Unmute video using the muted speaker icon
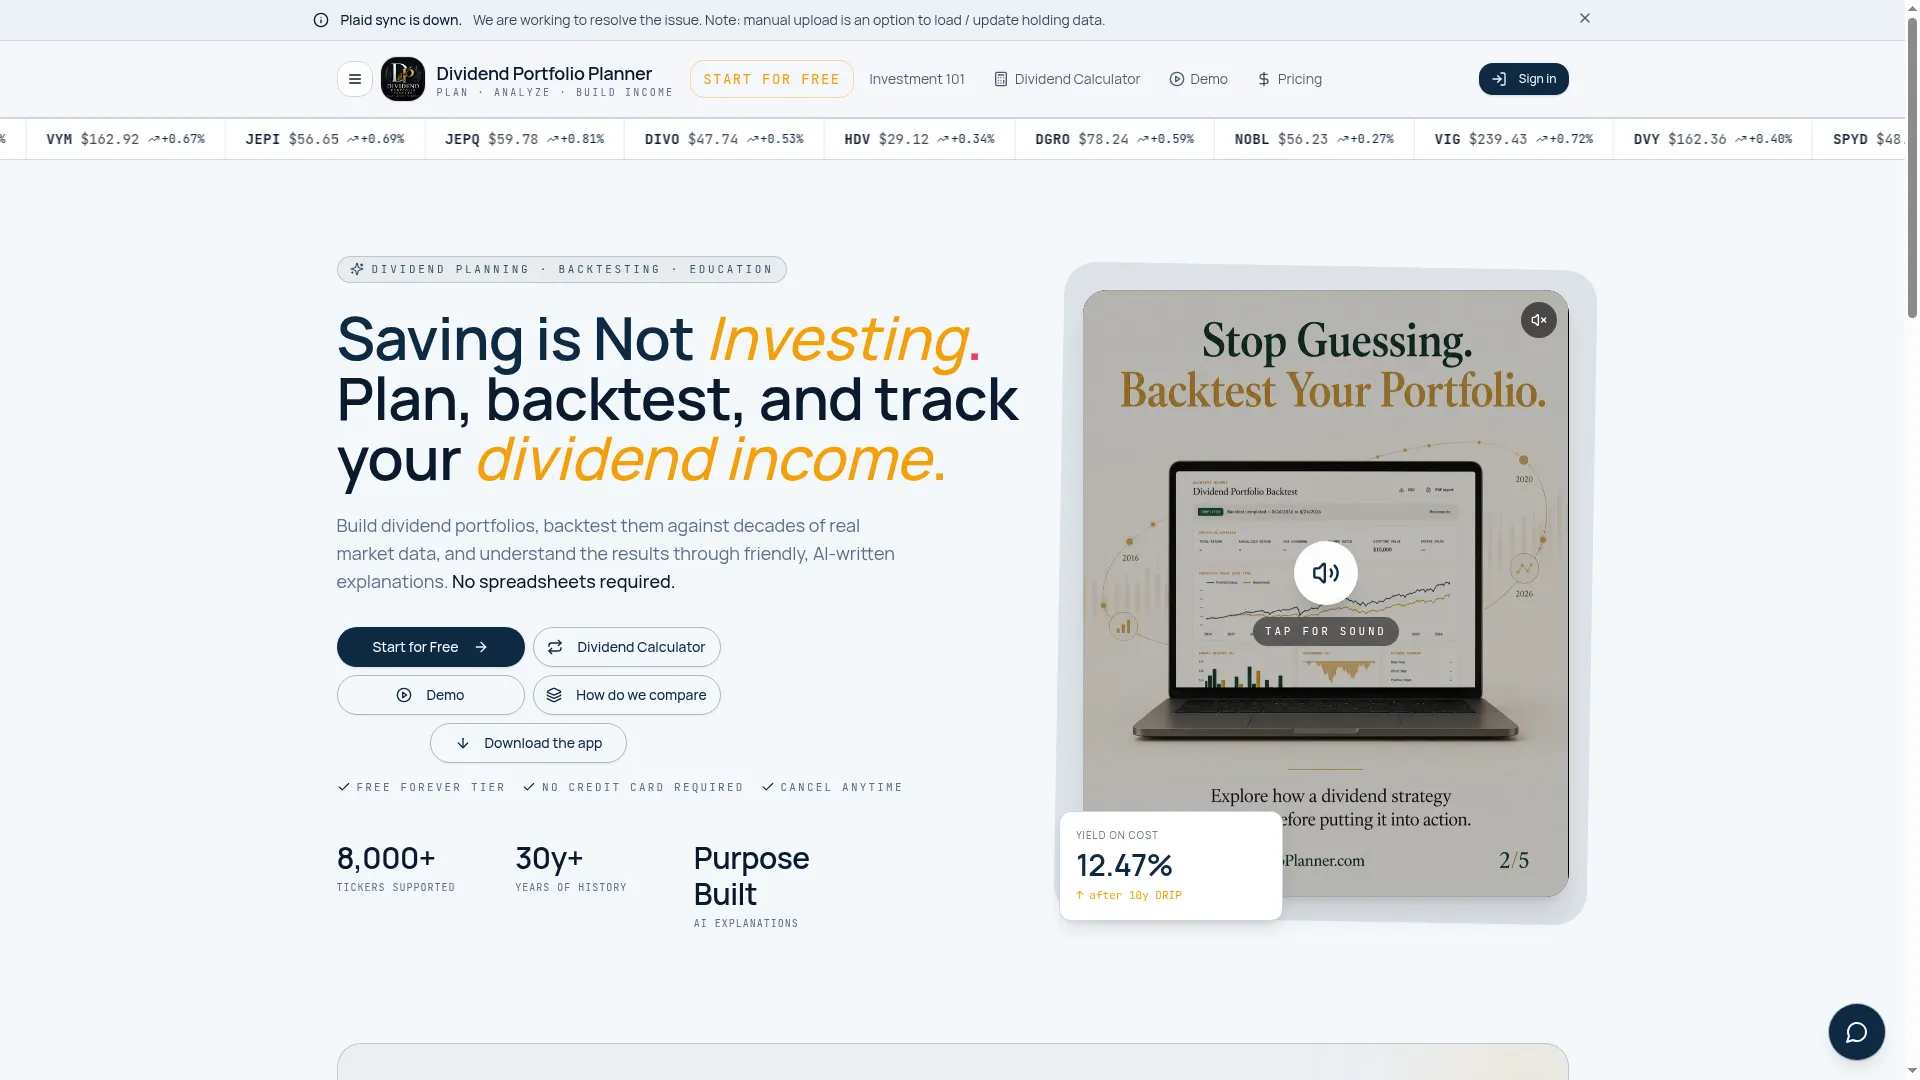This screenshot has height=1080, width=1920. 1538,320
